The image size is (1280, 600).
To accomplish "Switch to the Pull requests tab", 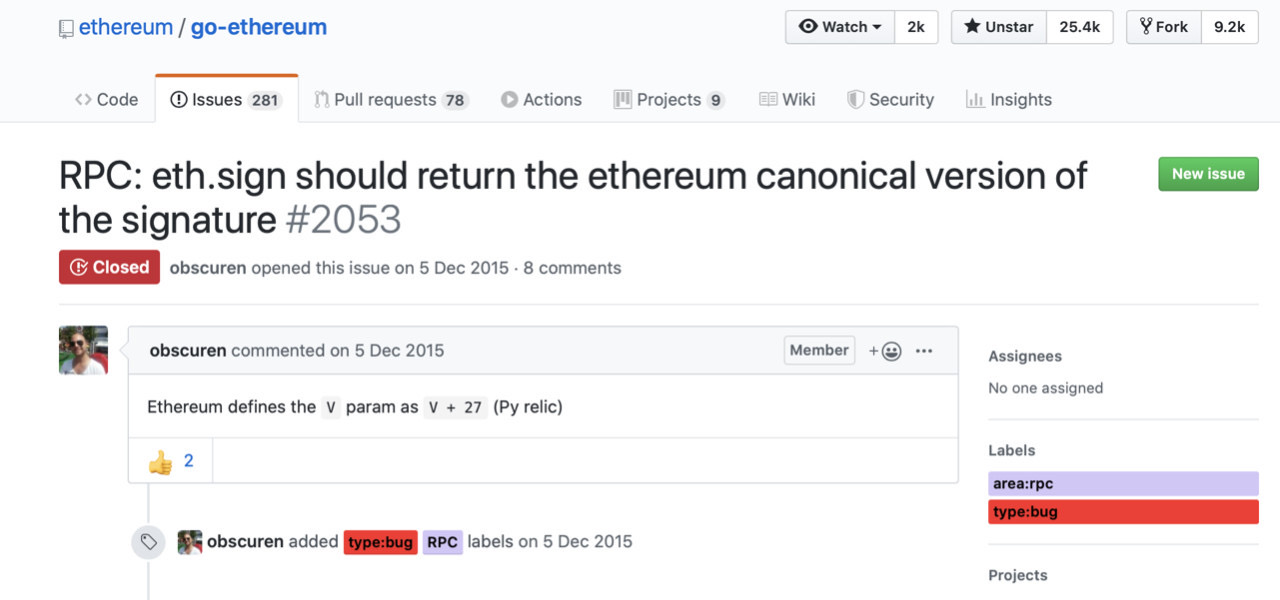I will click(391, 99).
